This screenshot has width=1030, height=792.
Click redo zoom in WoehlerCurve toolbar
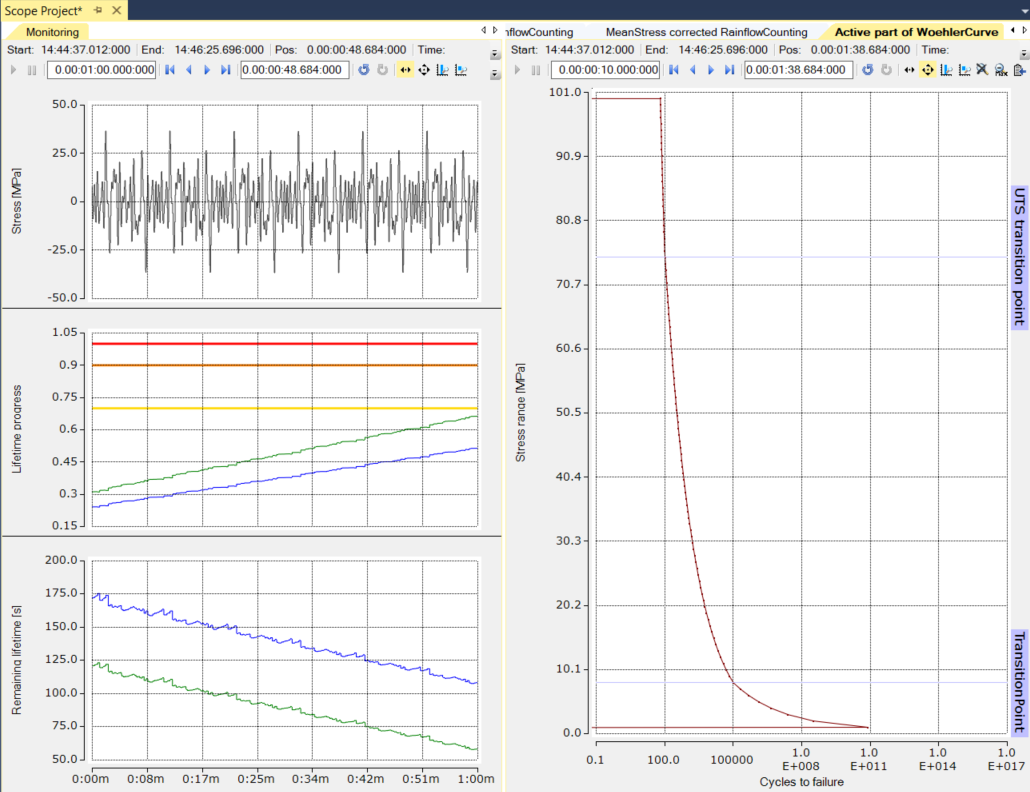click(886, 70)
